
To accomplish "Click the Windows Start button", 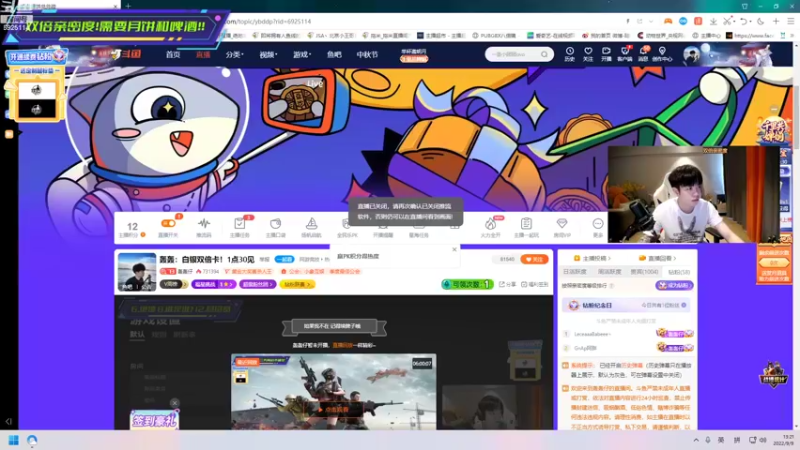I will [14, 440].
